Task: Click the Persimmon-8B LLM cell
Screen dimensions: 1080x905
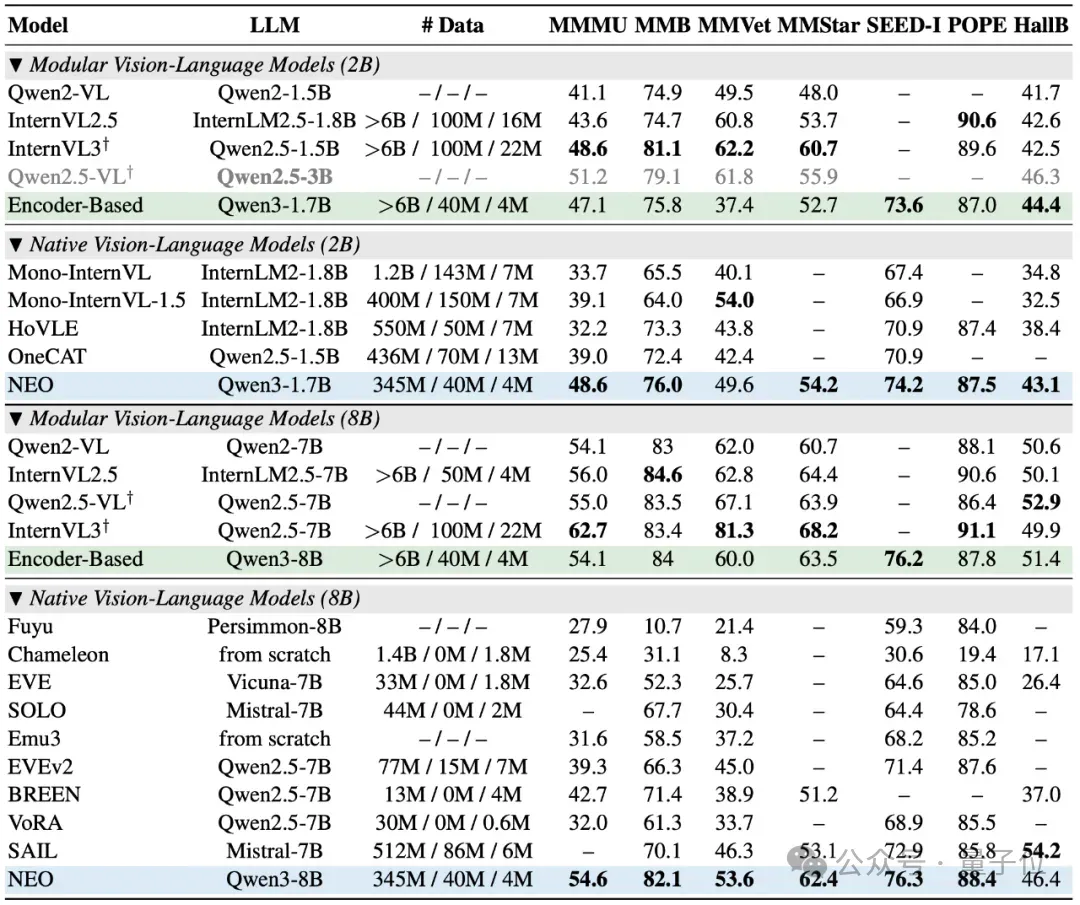Action: coord(274,627)
